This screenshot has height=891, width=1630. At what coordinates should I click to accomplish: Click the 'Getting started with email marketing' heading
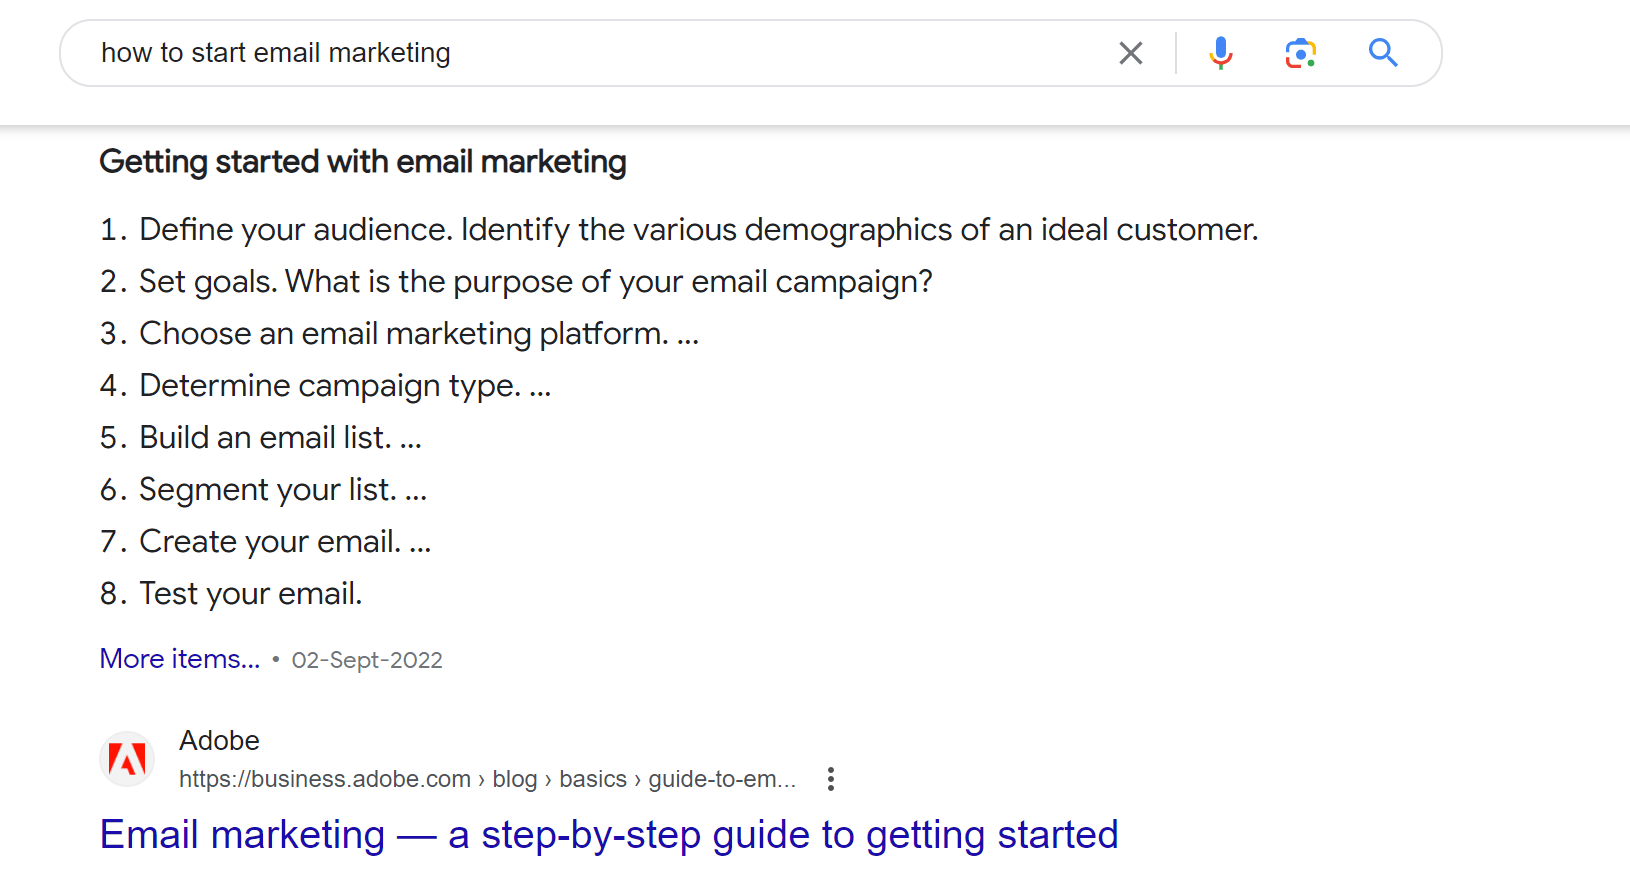[363, 162]
